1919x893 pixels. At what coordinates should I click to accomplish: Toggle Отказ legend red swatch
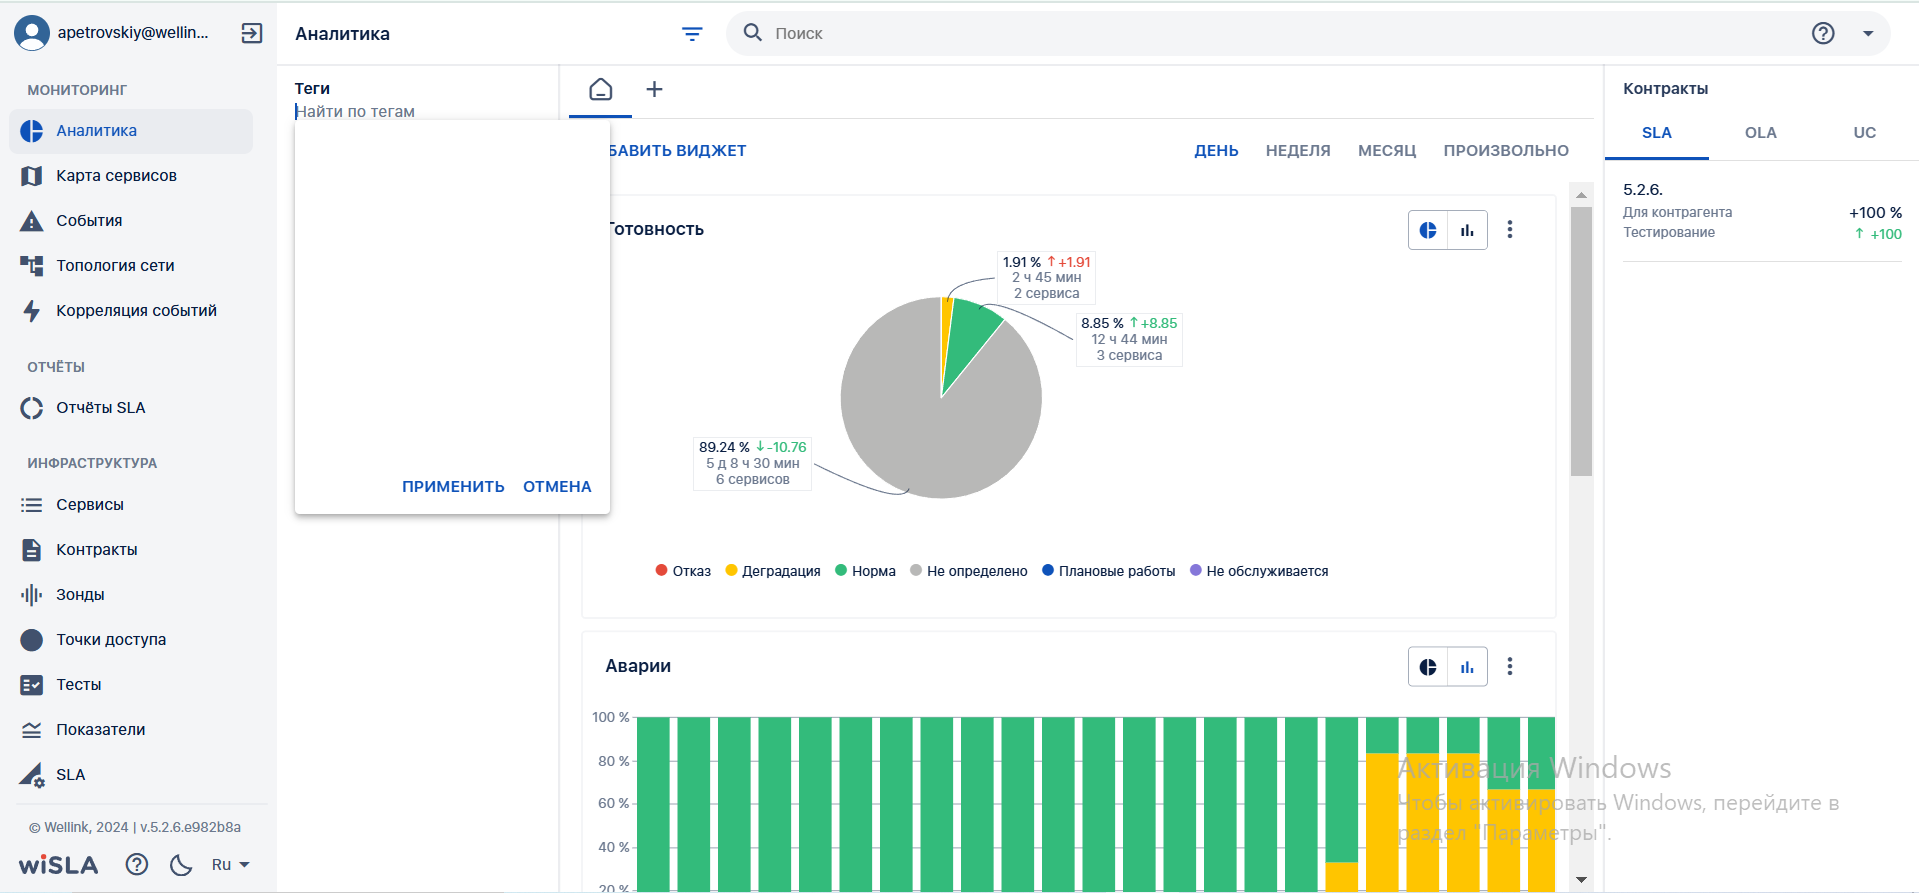pyautogui.click(x=661, y=571)
